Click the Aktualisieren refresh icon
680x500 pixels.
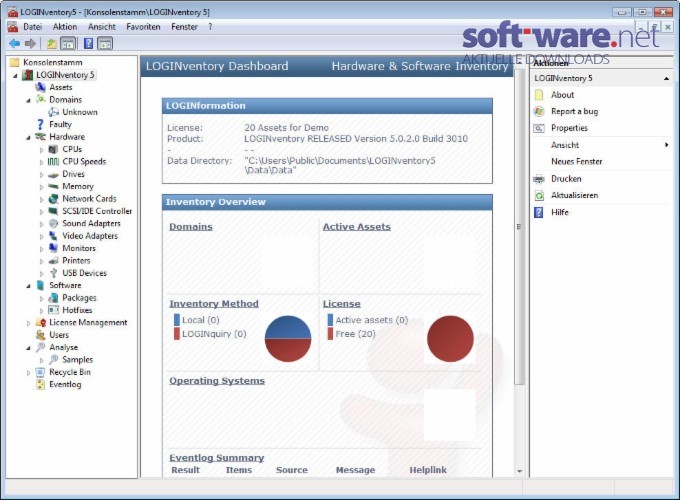pos(539,196)
